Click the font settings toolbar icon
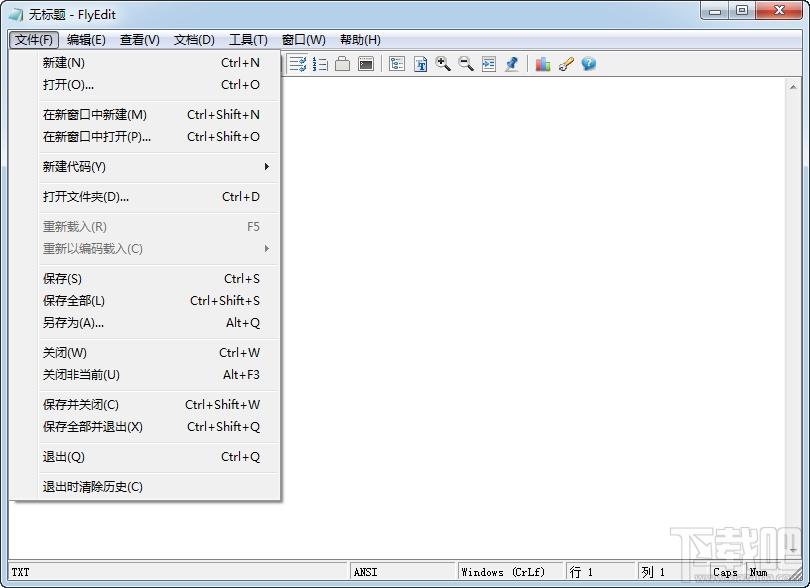Image resolution: width=810 pixels, height=588 pixels. [421, 64]
